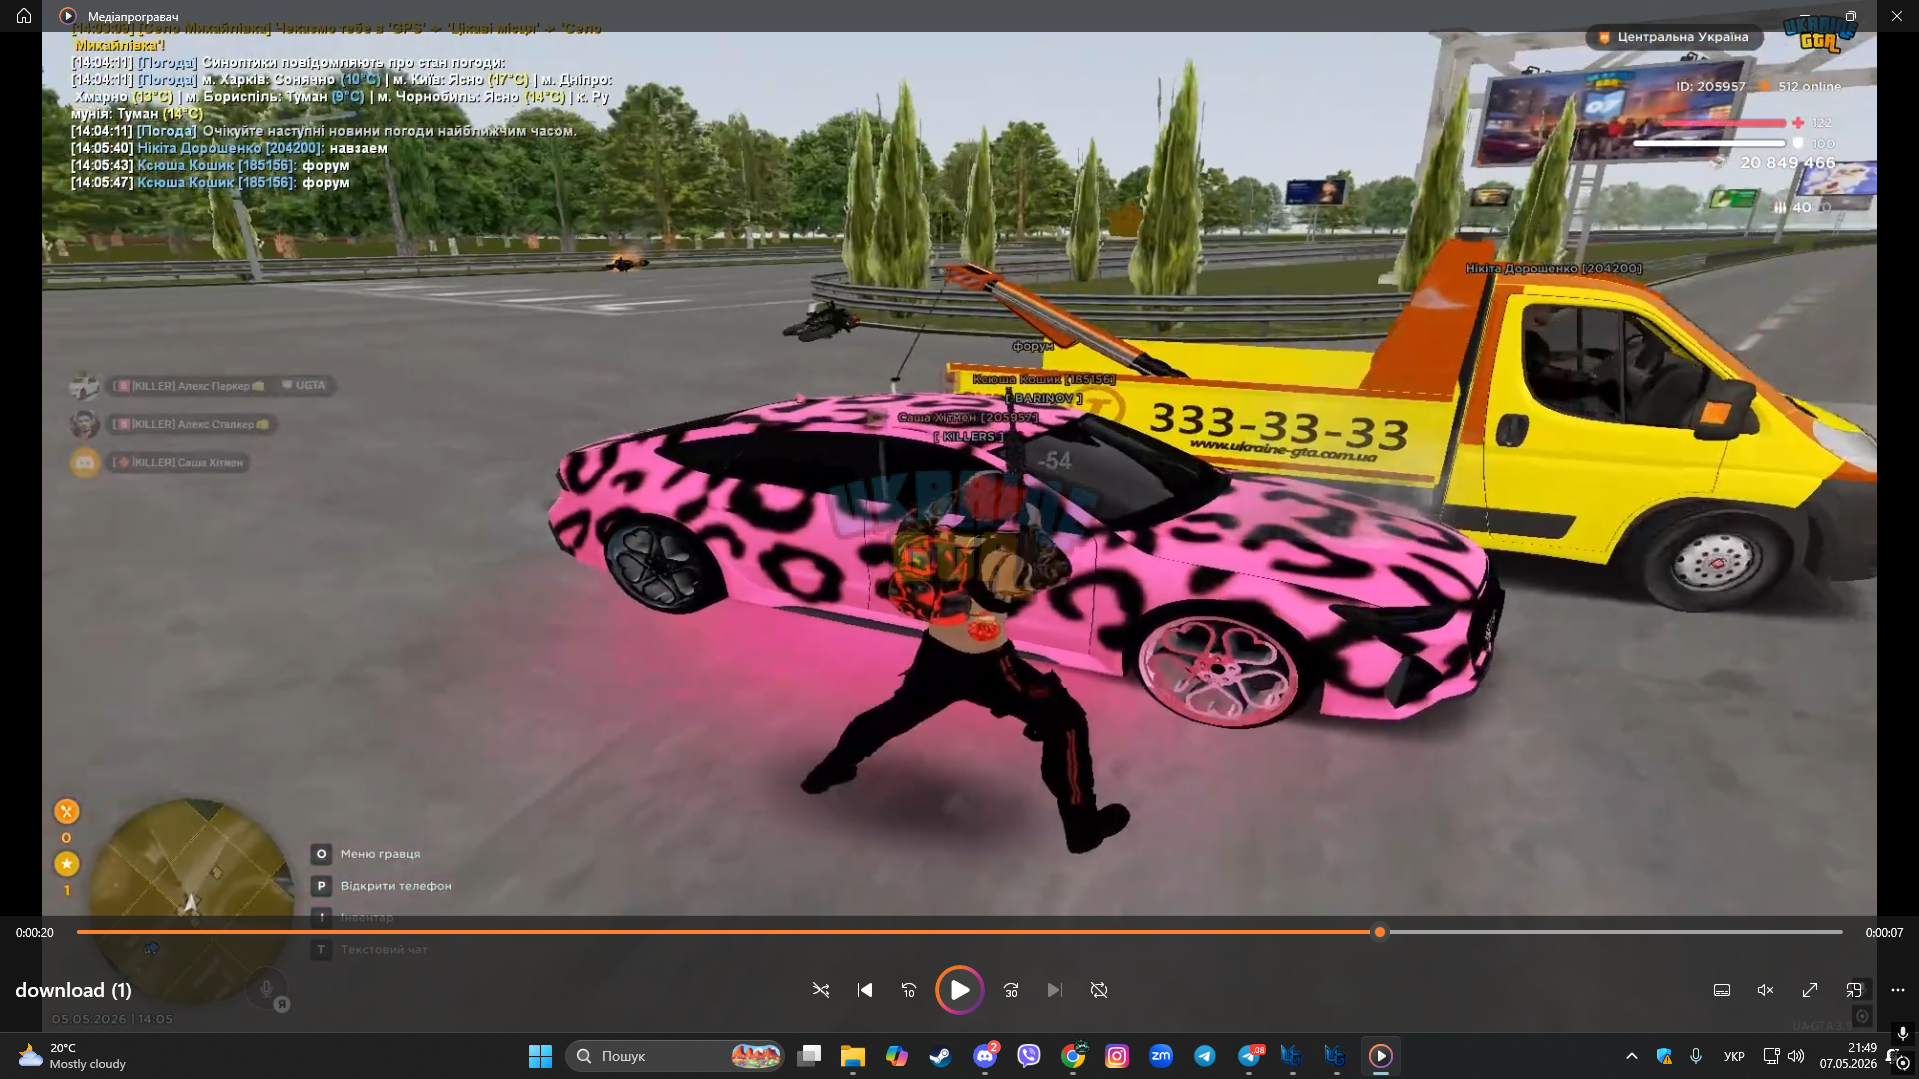
Task: Click the seek bar position handle
Action: coord(1380,932)
